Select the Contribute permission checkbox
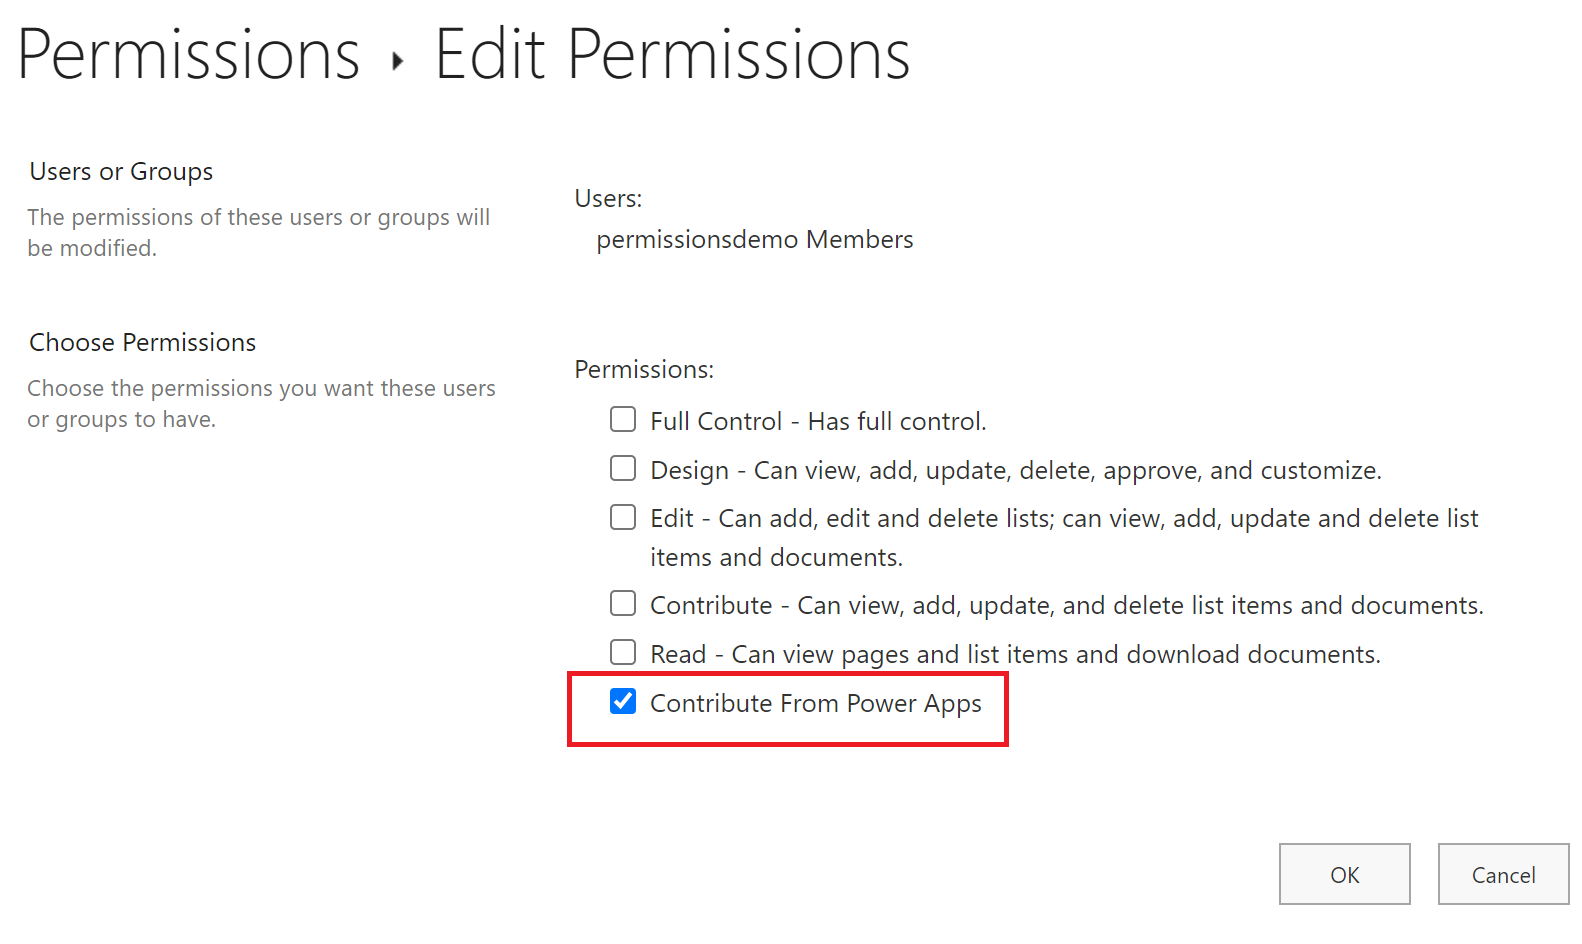Image resolution: width=1582 pixels, height=944 pixels. point(623,604)
